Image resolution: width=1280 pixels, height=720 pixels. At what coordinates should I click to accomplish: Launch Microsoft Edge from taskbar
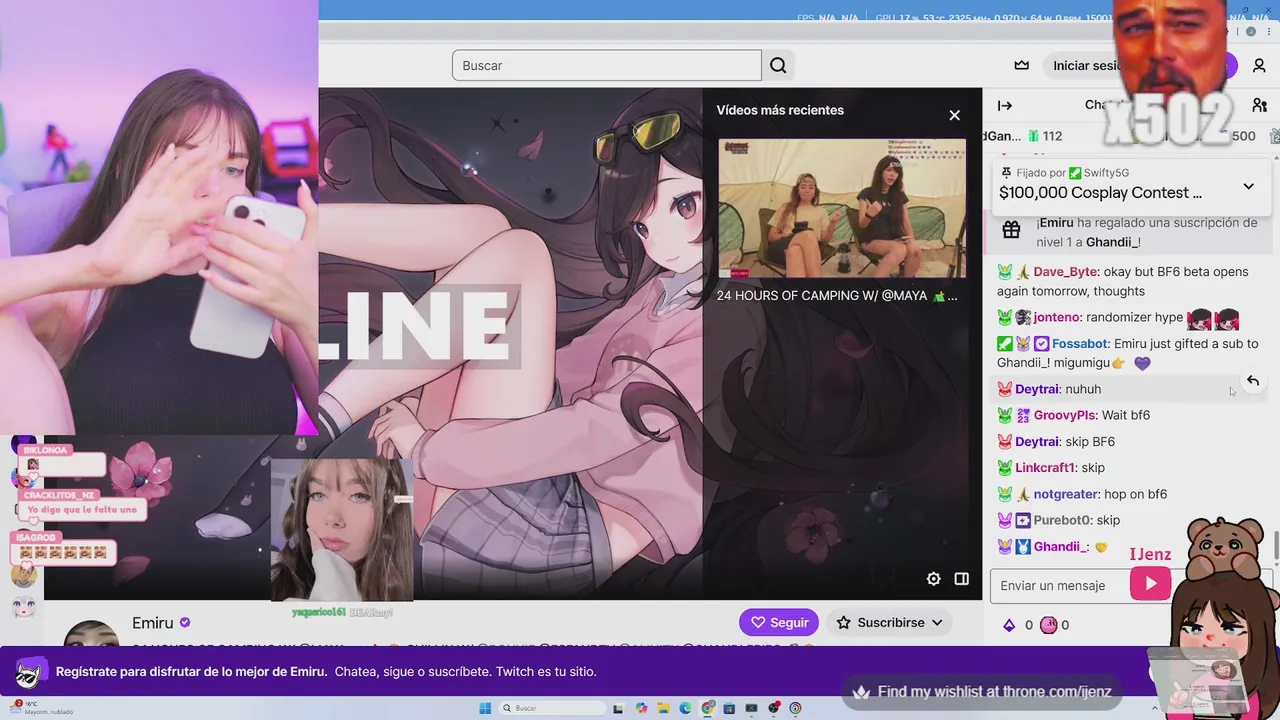[x=685, y=708]
